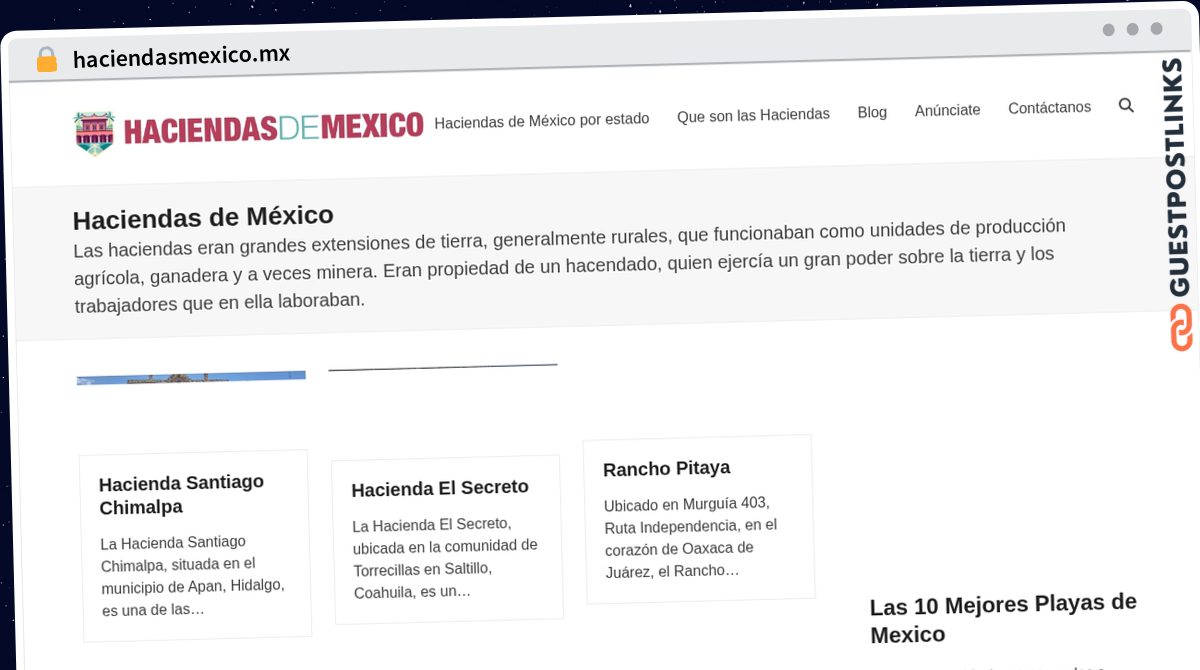
Task: Click the middle window control dot
Action: click(1133, 29)
